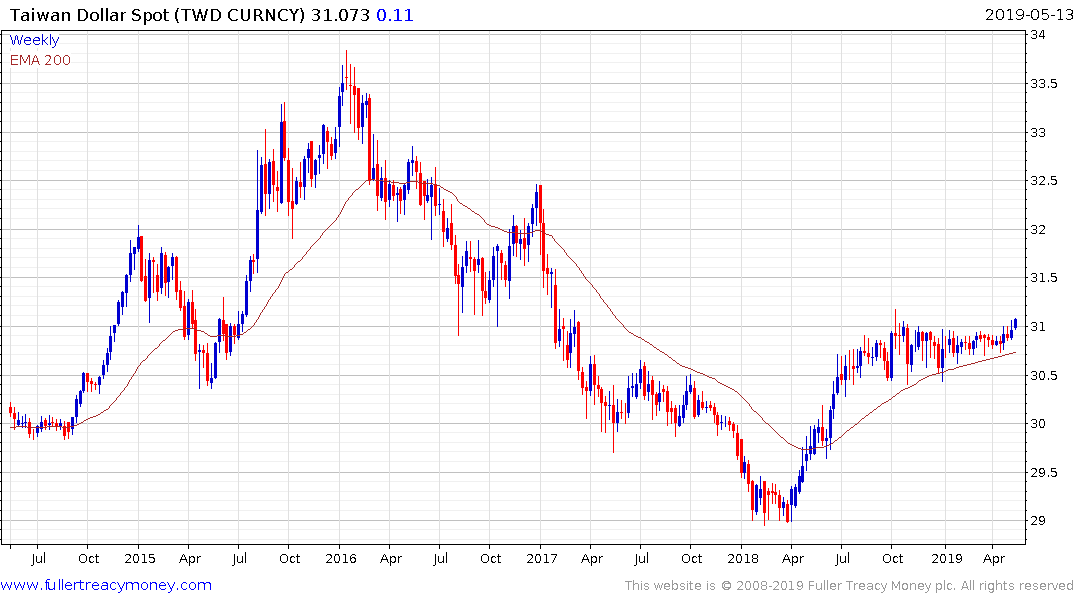Click the copyright notice for Fuller Treacy Money
Viewport: 1075px width, 600px height.
point(849,586)
